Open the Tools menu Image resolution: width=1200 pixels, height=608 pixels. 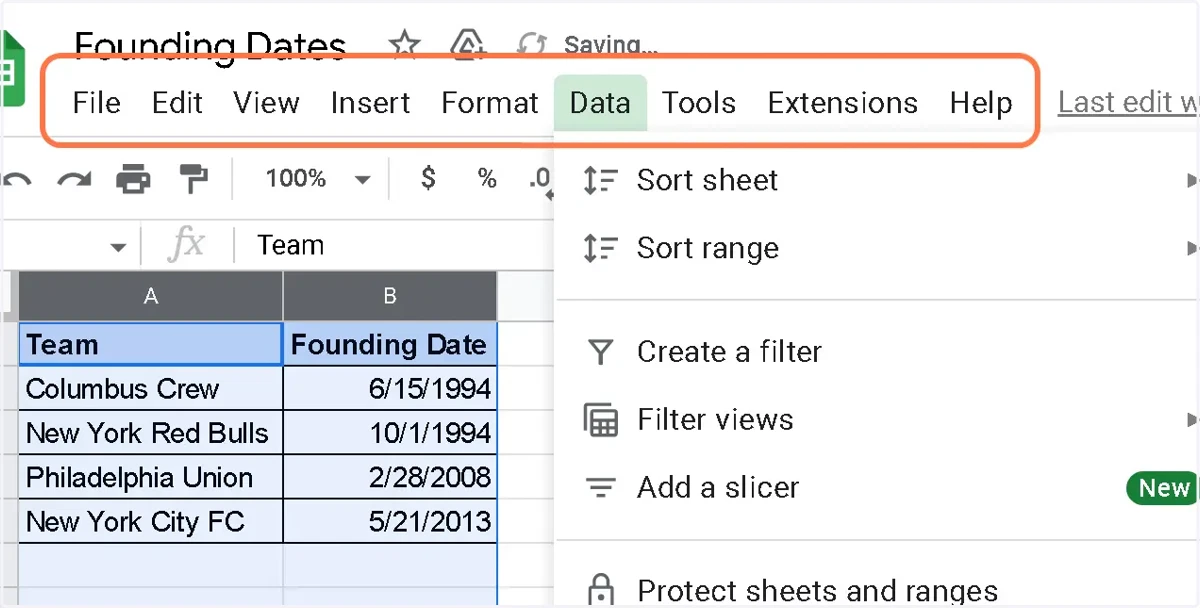point(699,103)
